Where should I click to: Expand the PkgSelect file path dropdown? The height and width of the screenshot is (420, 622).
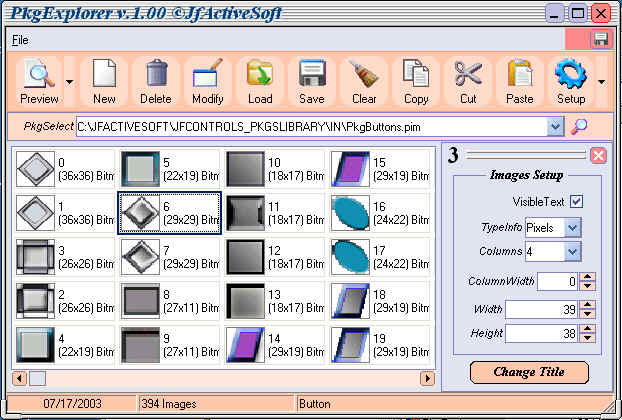click(555, 127)
